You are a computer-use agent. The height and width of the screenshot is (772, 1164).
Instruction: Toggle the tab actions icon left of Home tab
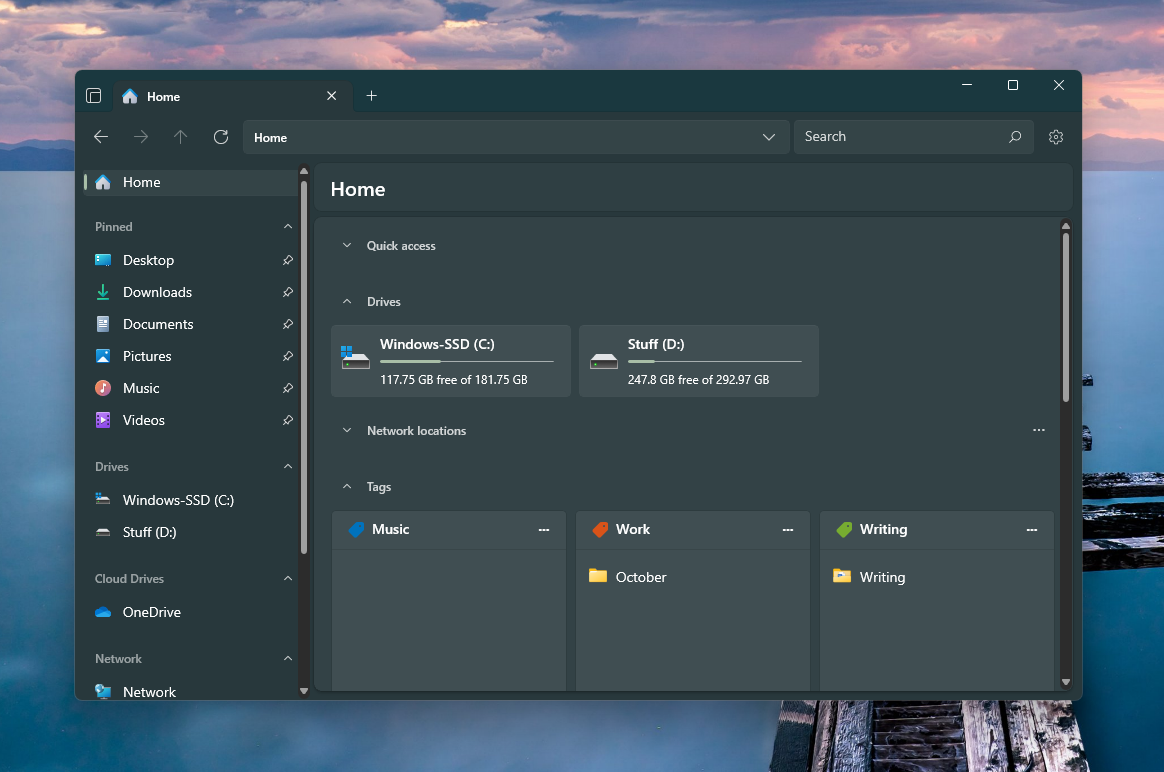click(x=94, y=96)
